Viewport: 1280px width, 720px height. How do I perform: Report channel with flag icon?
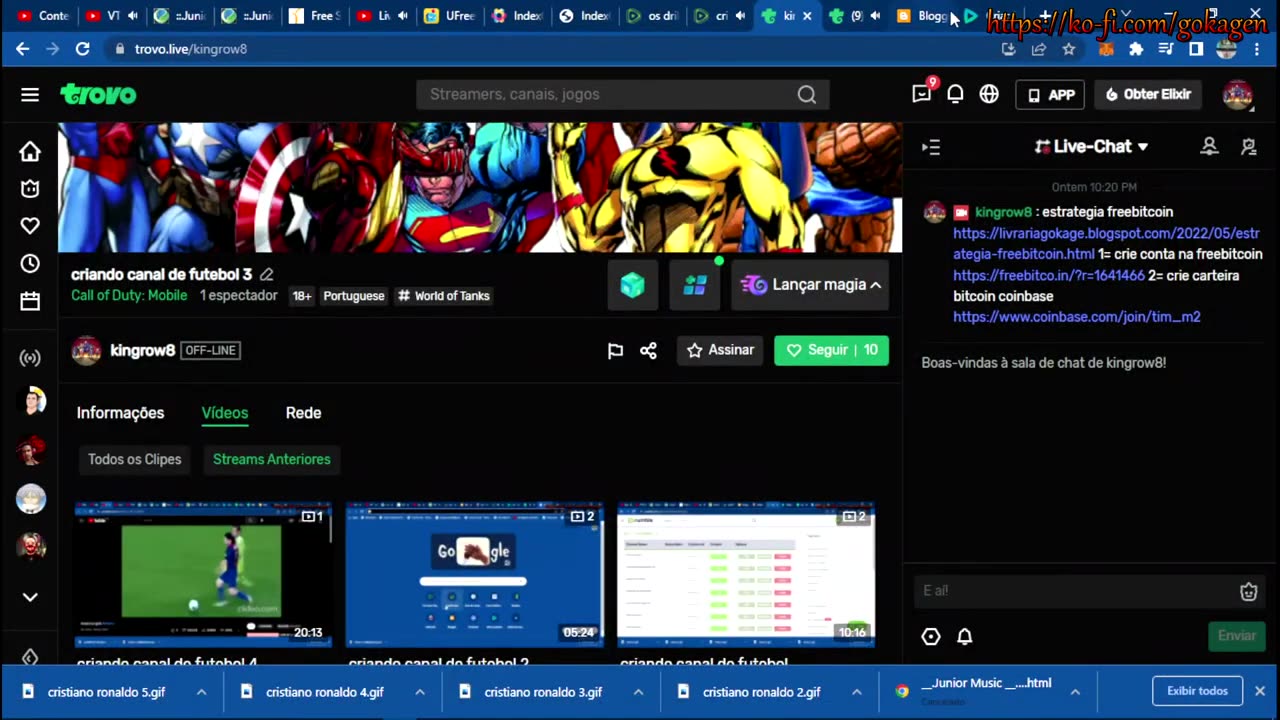click(x=615, y=350)
